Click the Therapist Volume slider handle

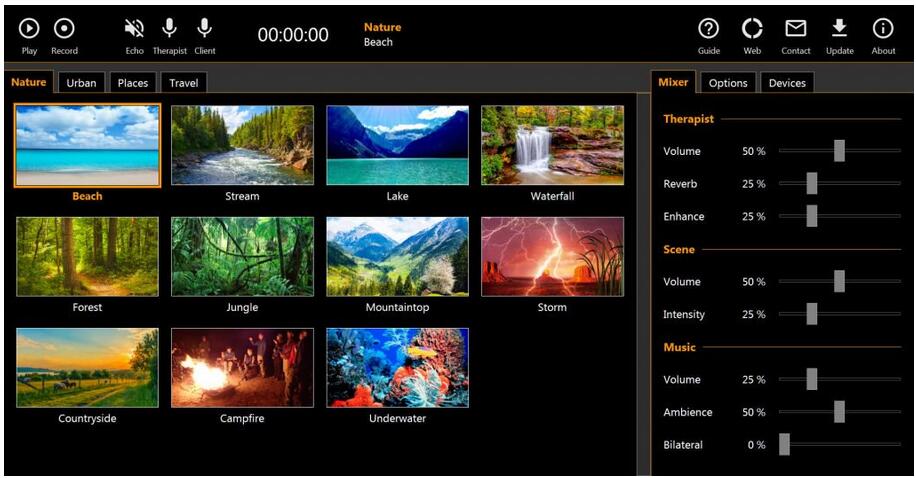pyautogui.click(x=839, y=151)
